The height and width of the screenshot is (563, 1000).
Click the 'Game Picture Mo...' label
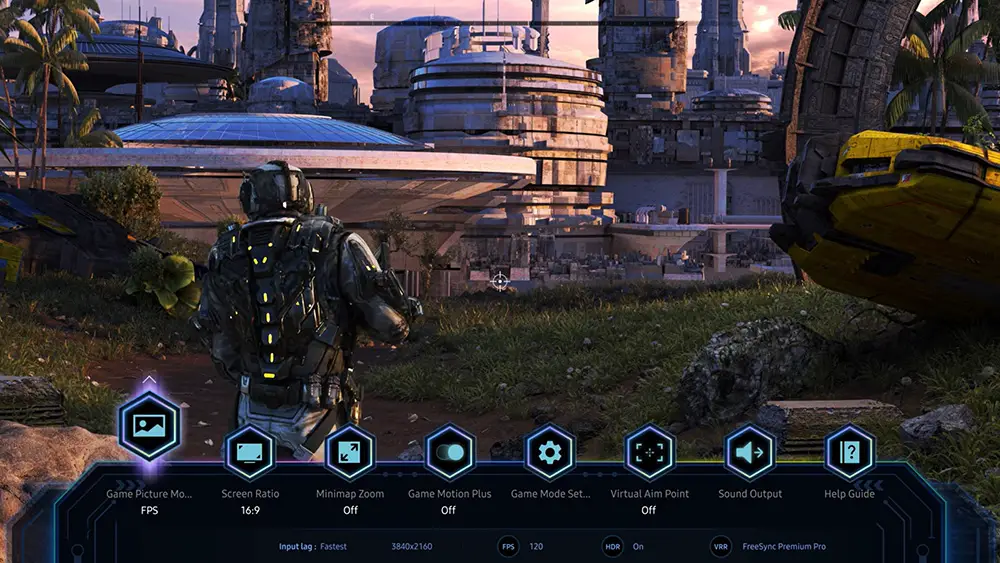tap(149, 494)
